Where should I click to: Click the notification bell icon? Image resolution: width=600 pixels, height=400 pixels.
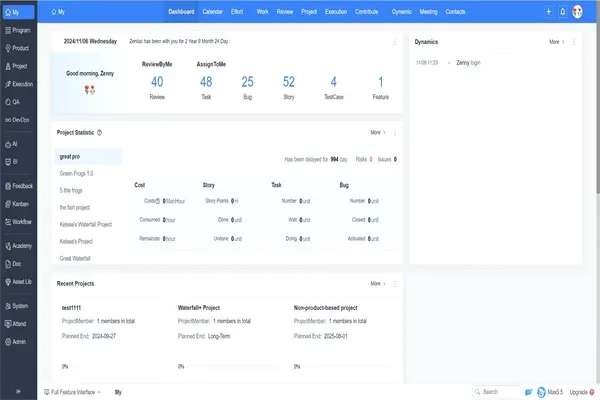tap(563, 12)
